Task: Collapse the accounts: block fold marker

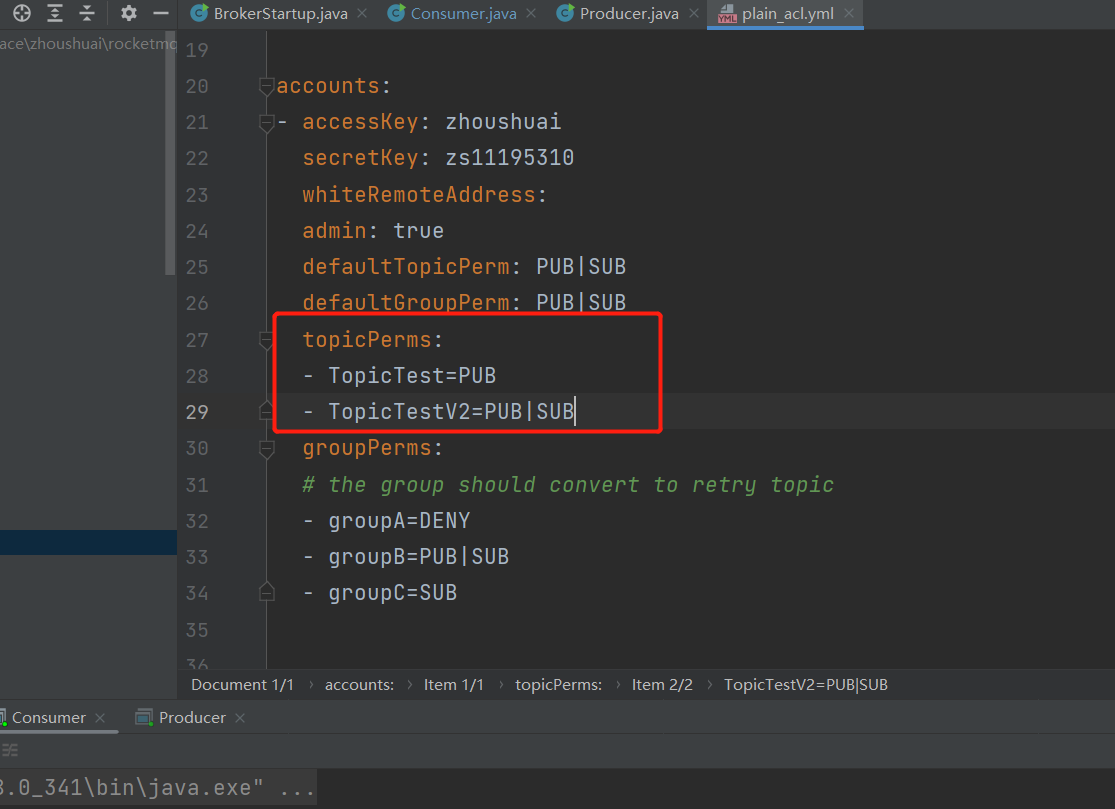Action: (267, 87)
